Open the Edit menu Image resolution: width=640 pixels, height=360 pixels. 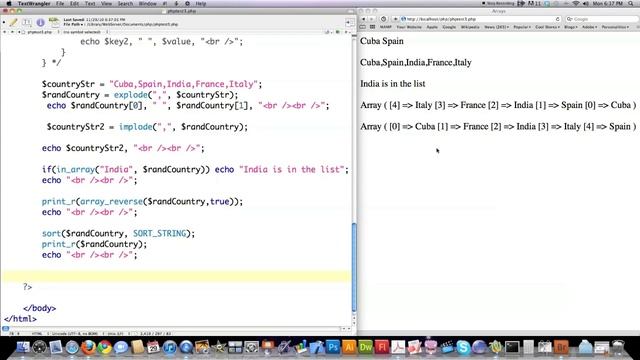pos(74,3)
